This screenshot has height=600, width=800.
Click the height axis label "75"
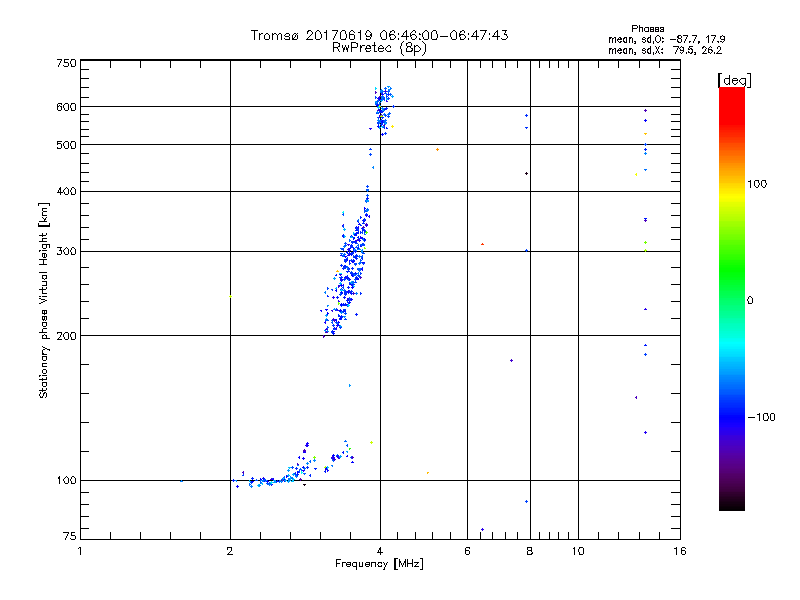coord(70,536)
